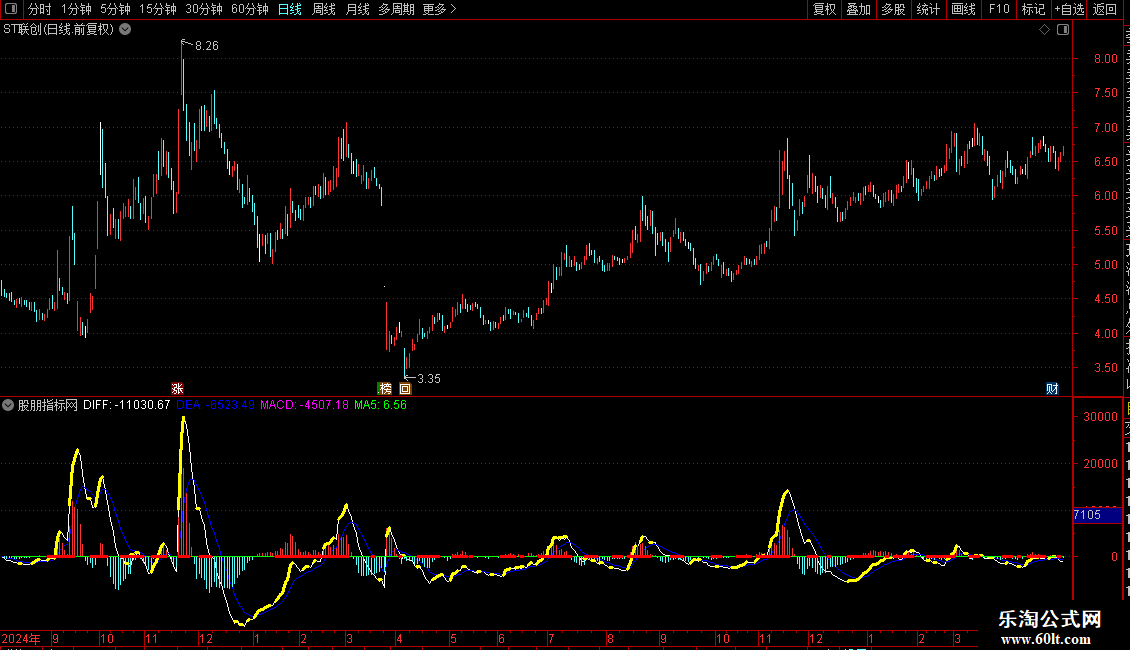This screenshot has width=1130, height=650.
Task: Click the 复权 adjustment button
Action: (824, 9)
